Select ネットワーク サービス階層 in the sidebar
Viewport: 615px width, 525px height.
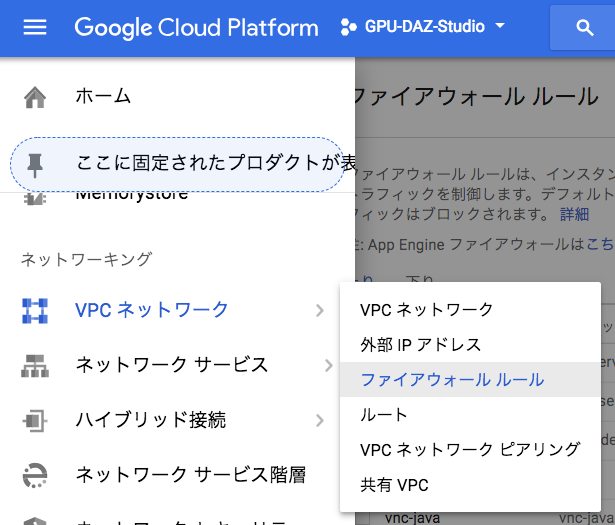191,474
